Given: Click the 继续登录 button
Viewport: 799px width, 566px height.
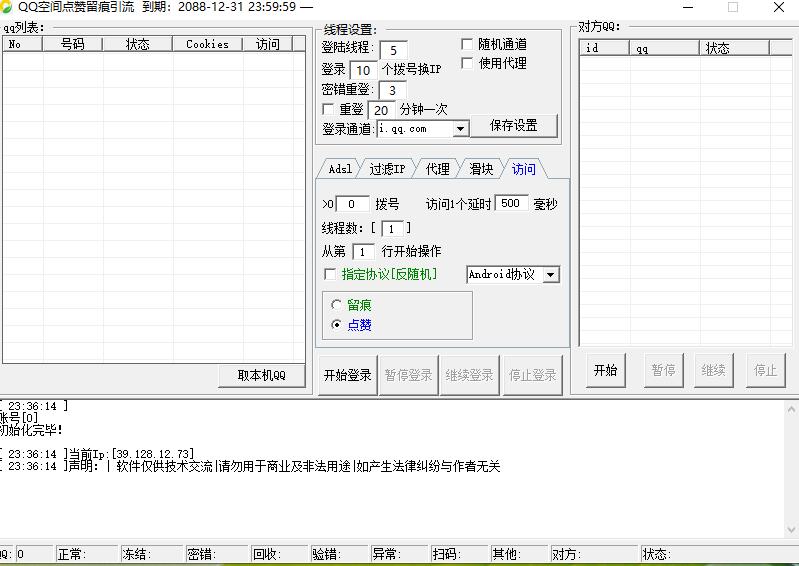Looking at the screenshot, I should pyautogui.click(x=469, y=375).
